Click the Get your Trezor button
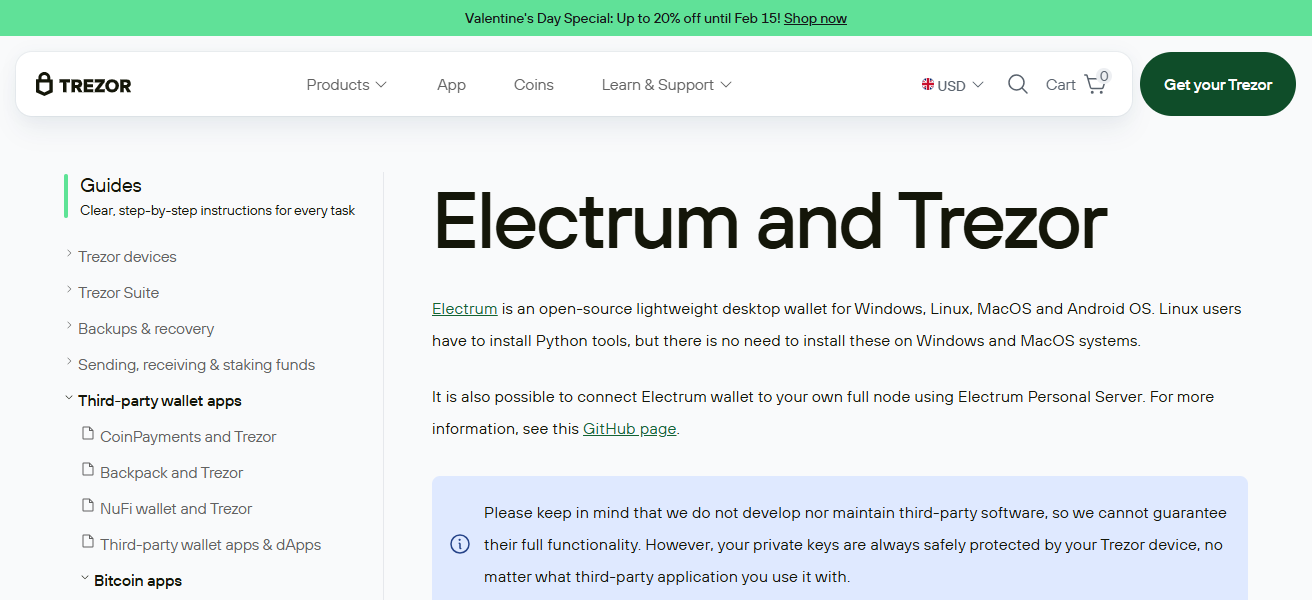Screen dimensions: 1312x600 coord(1217,85)
